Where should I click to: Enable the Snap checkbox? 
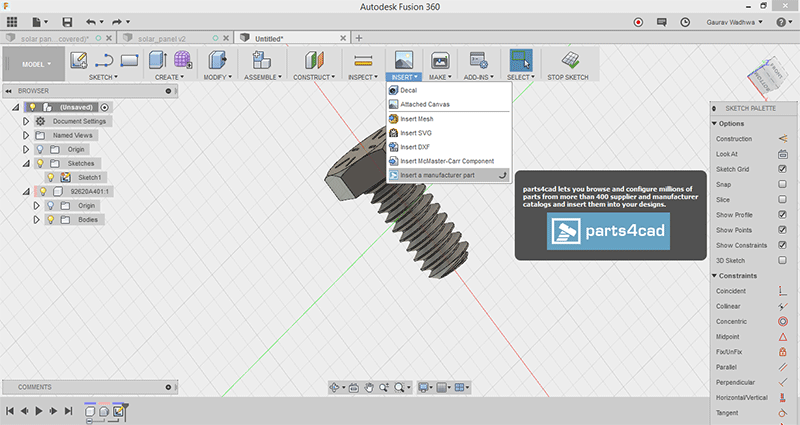pos(782,184)
